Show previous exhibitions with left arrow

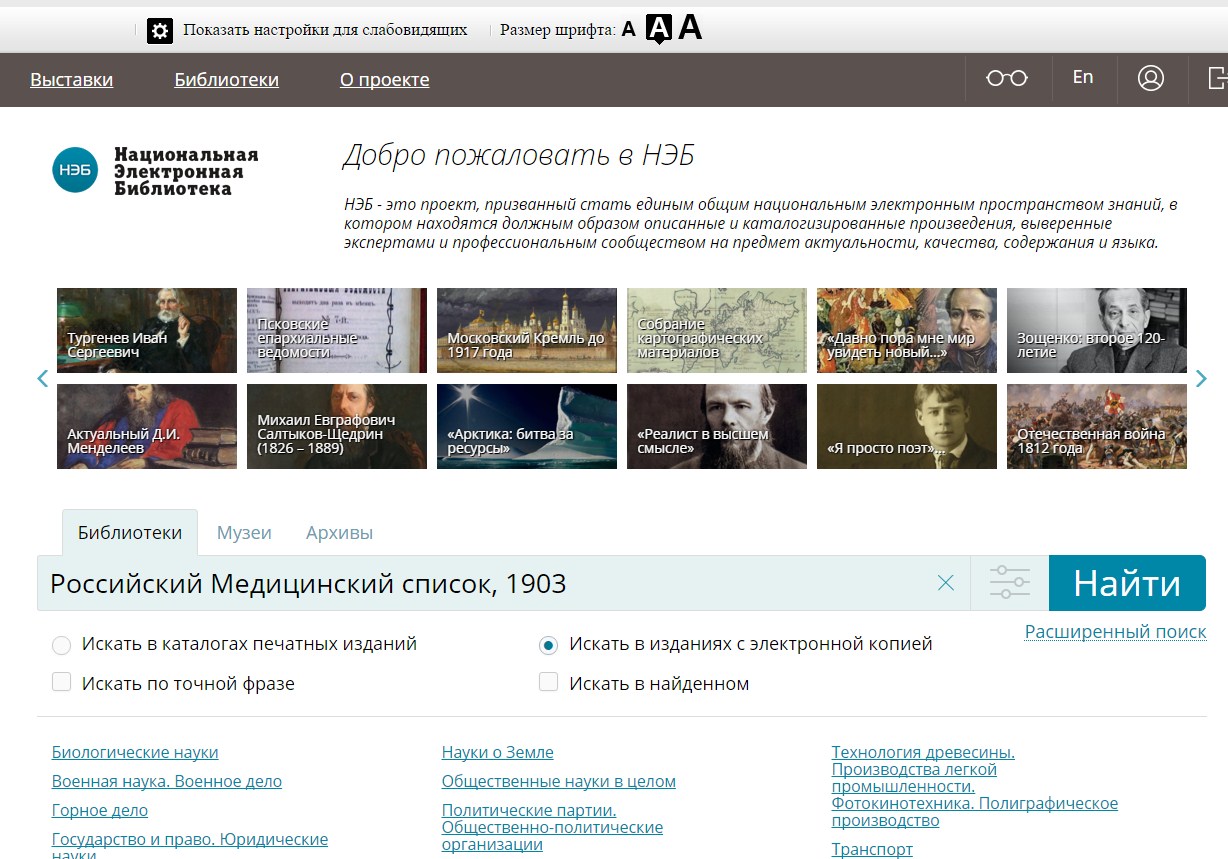click(x=43, y=378)
